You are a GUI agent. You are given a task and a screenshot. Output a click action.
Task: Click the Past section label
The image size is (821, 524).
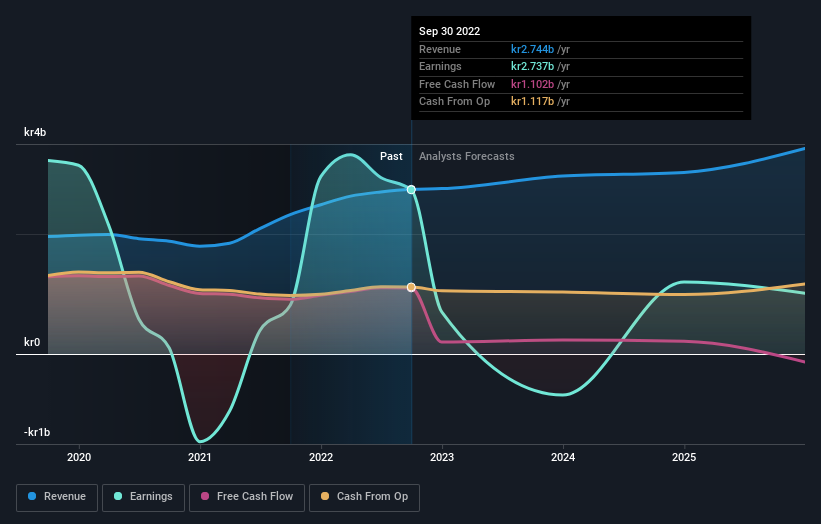tap(391, 157)
